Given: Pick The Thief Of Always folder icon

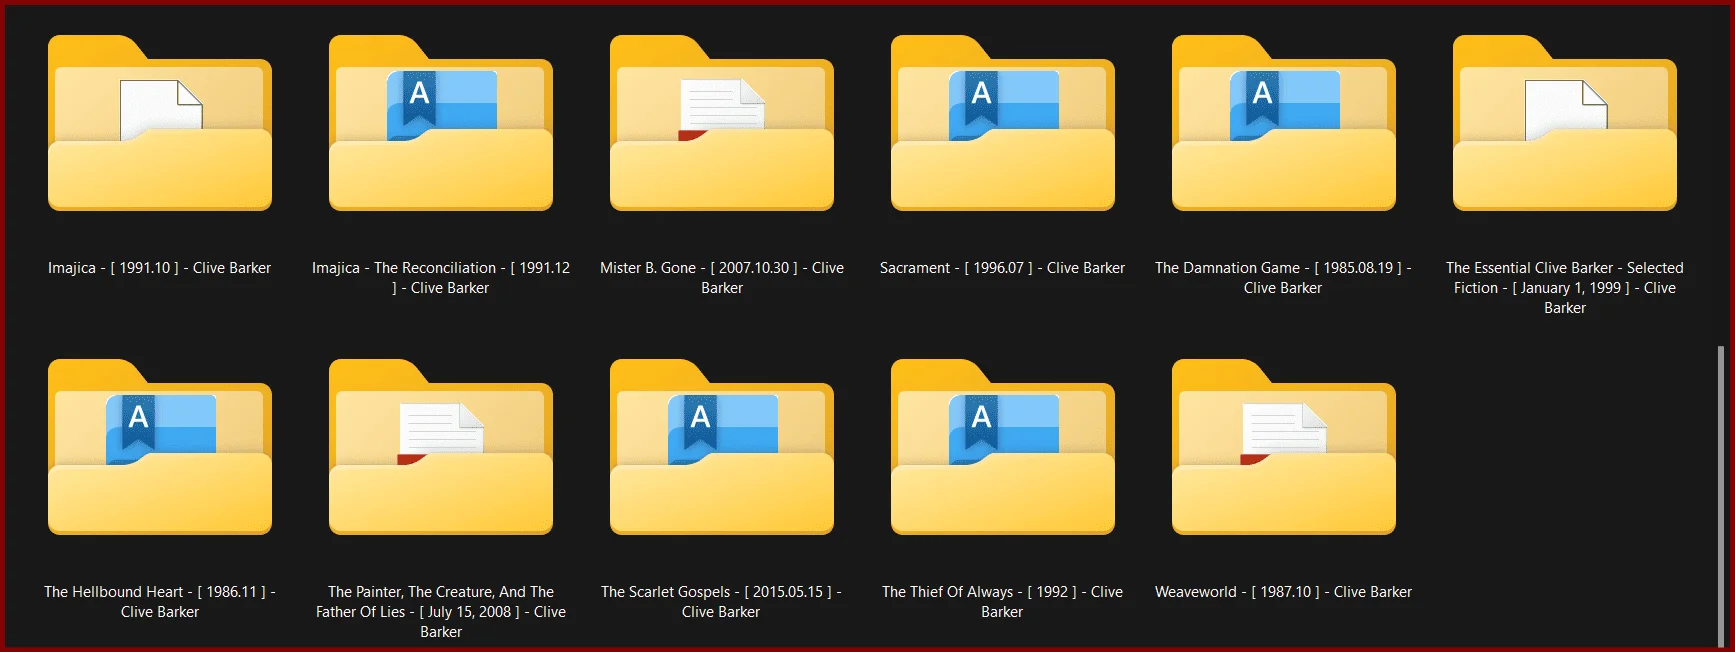Looking at the screenshot, I should (1003, 447).
